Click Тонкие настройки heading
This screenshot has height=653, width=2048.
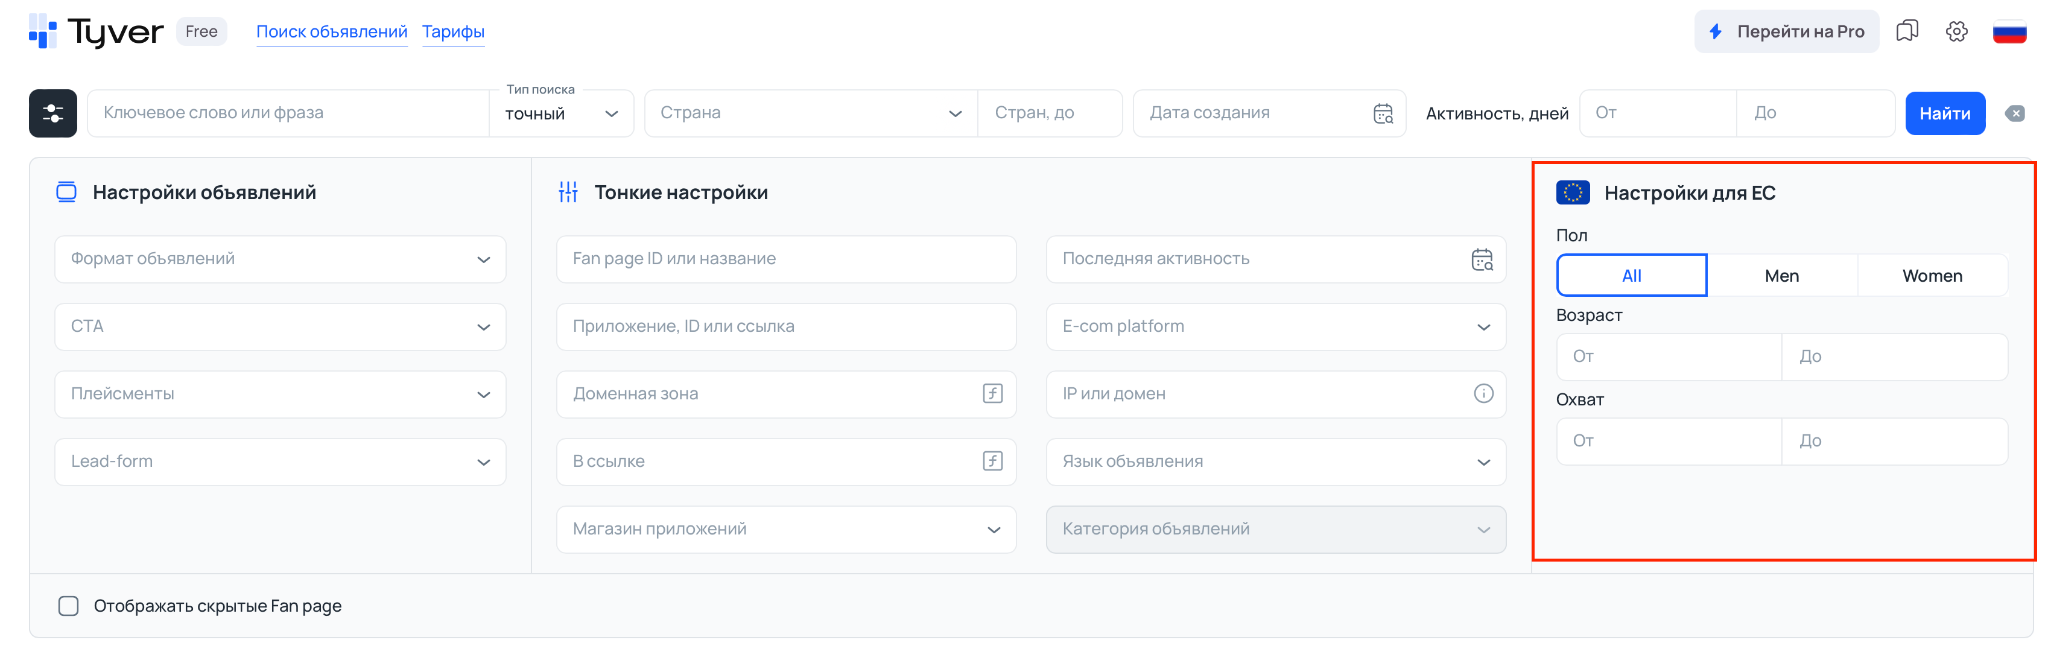click(x=681, y=192)
